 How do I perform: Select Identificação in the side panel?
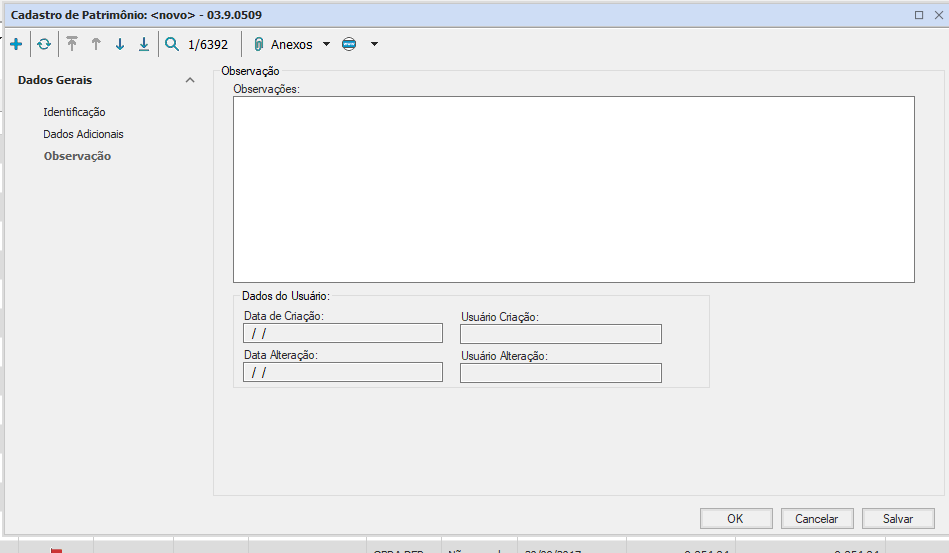[74, 112]
